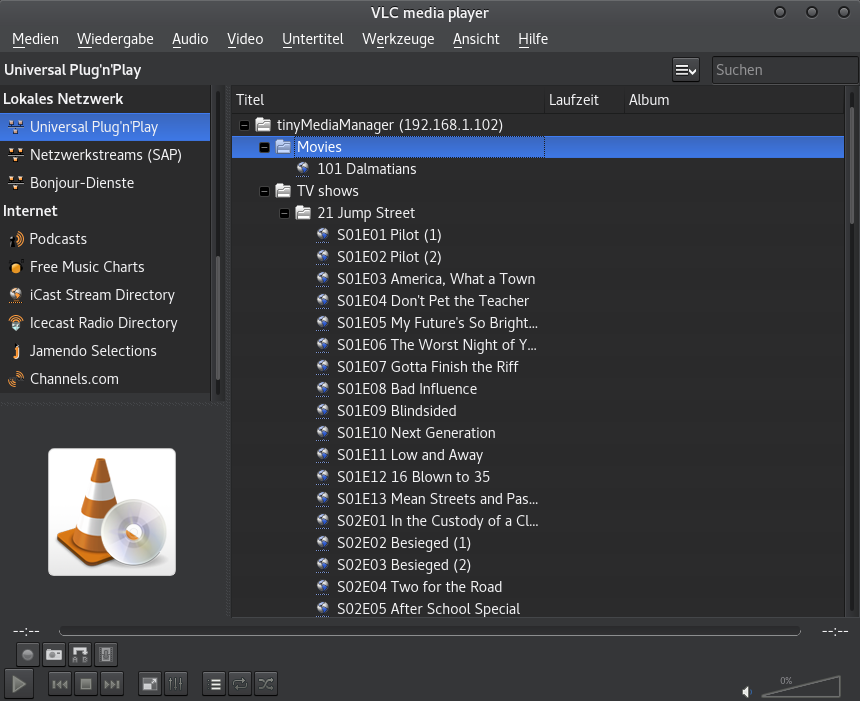
Task: Open the Wiedergabe menu
Action: pos(115,39)
